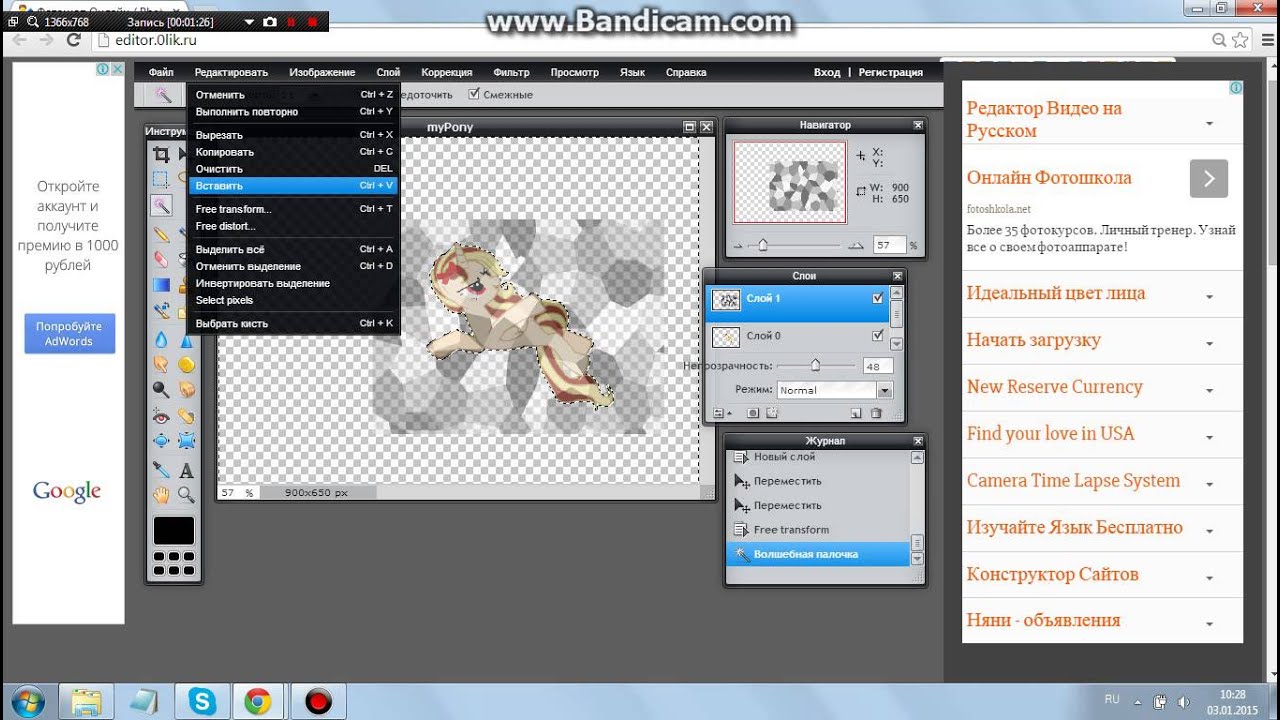This screenshot has width=1280, height=720.
Task: Click the Free transform history entry
Action: (791, 530)
